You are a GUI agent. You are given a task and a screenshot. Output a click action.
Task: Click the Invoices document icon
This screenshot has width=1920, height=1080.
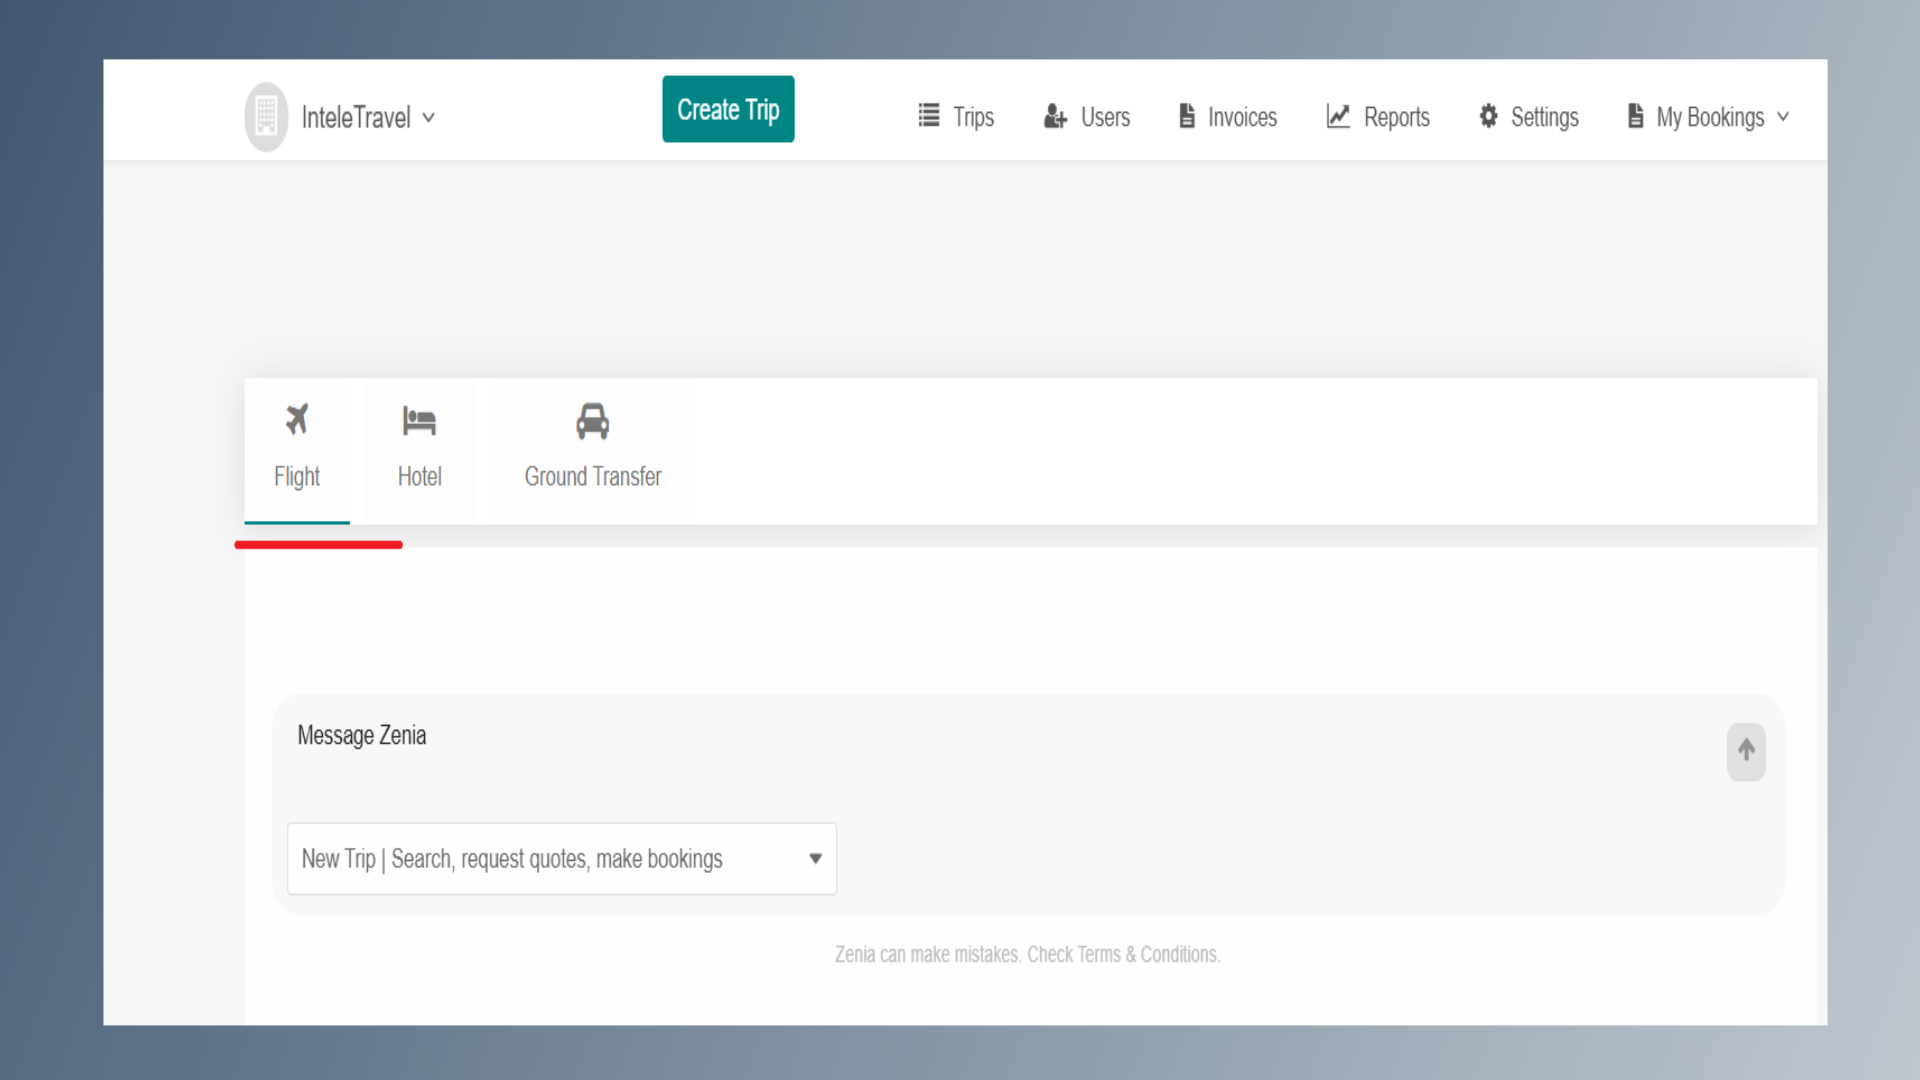point(1187,116)
